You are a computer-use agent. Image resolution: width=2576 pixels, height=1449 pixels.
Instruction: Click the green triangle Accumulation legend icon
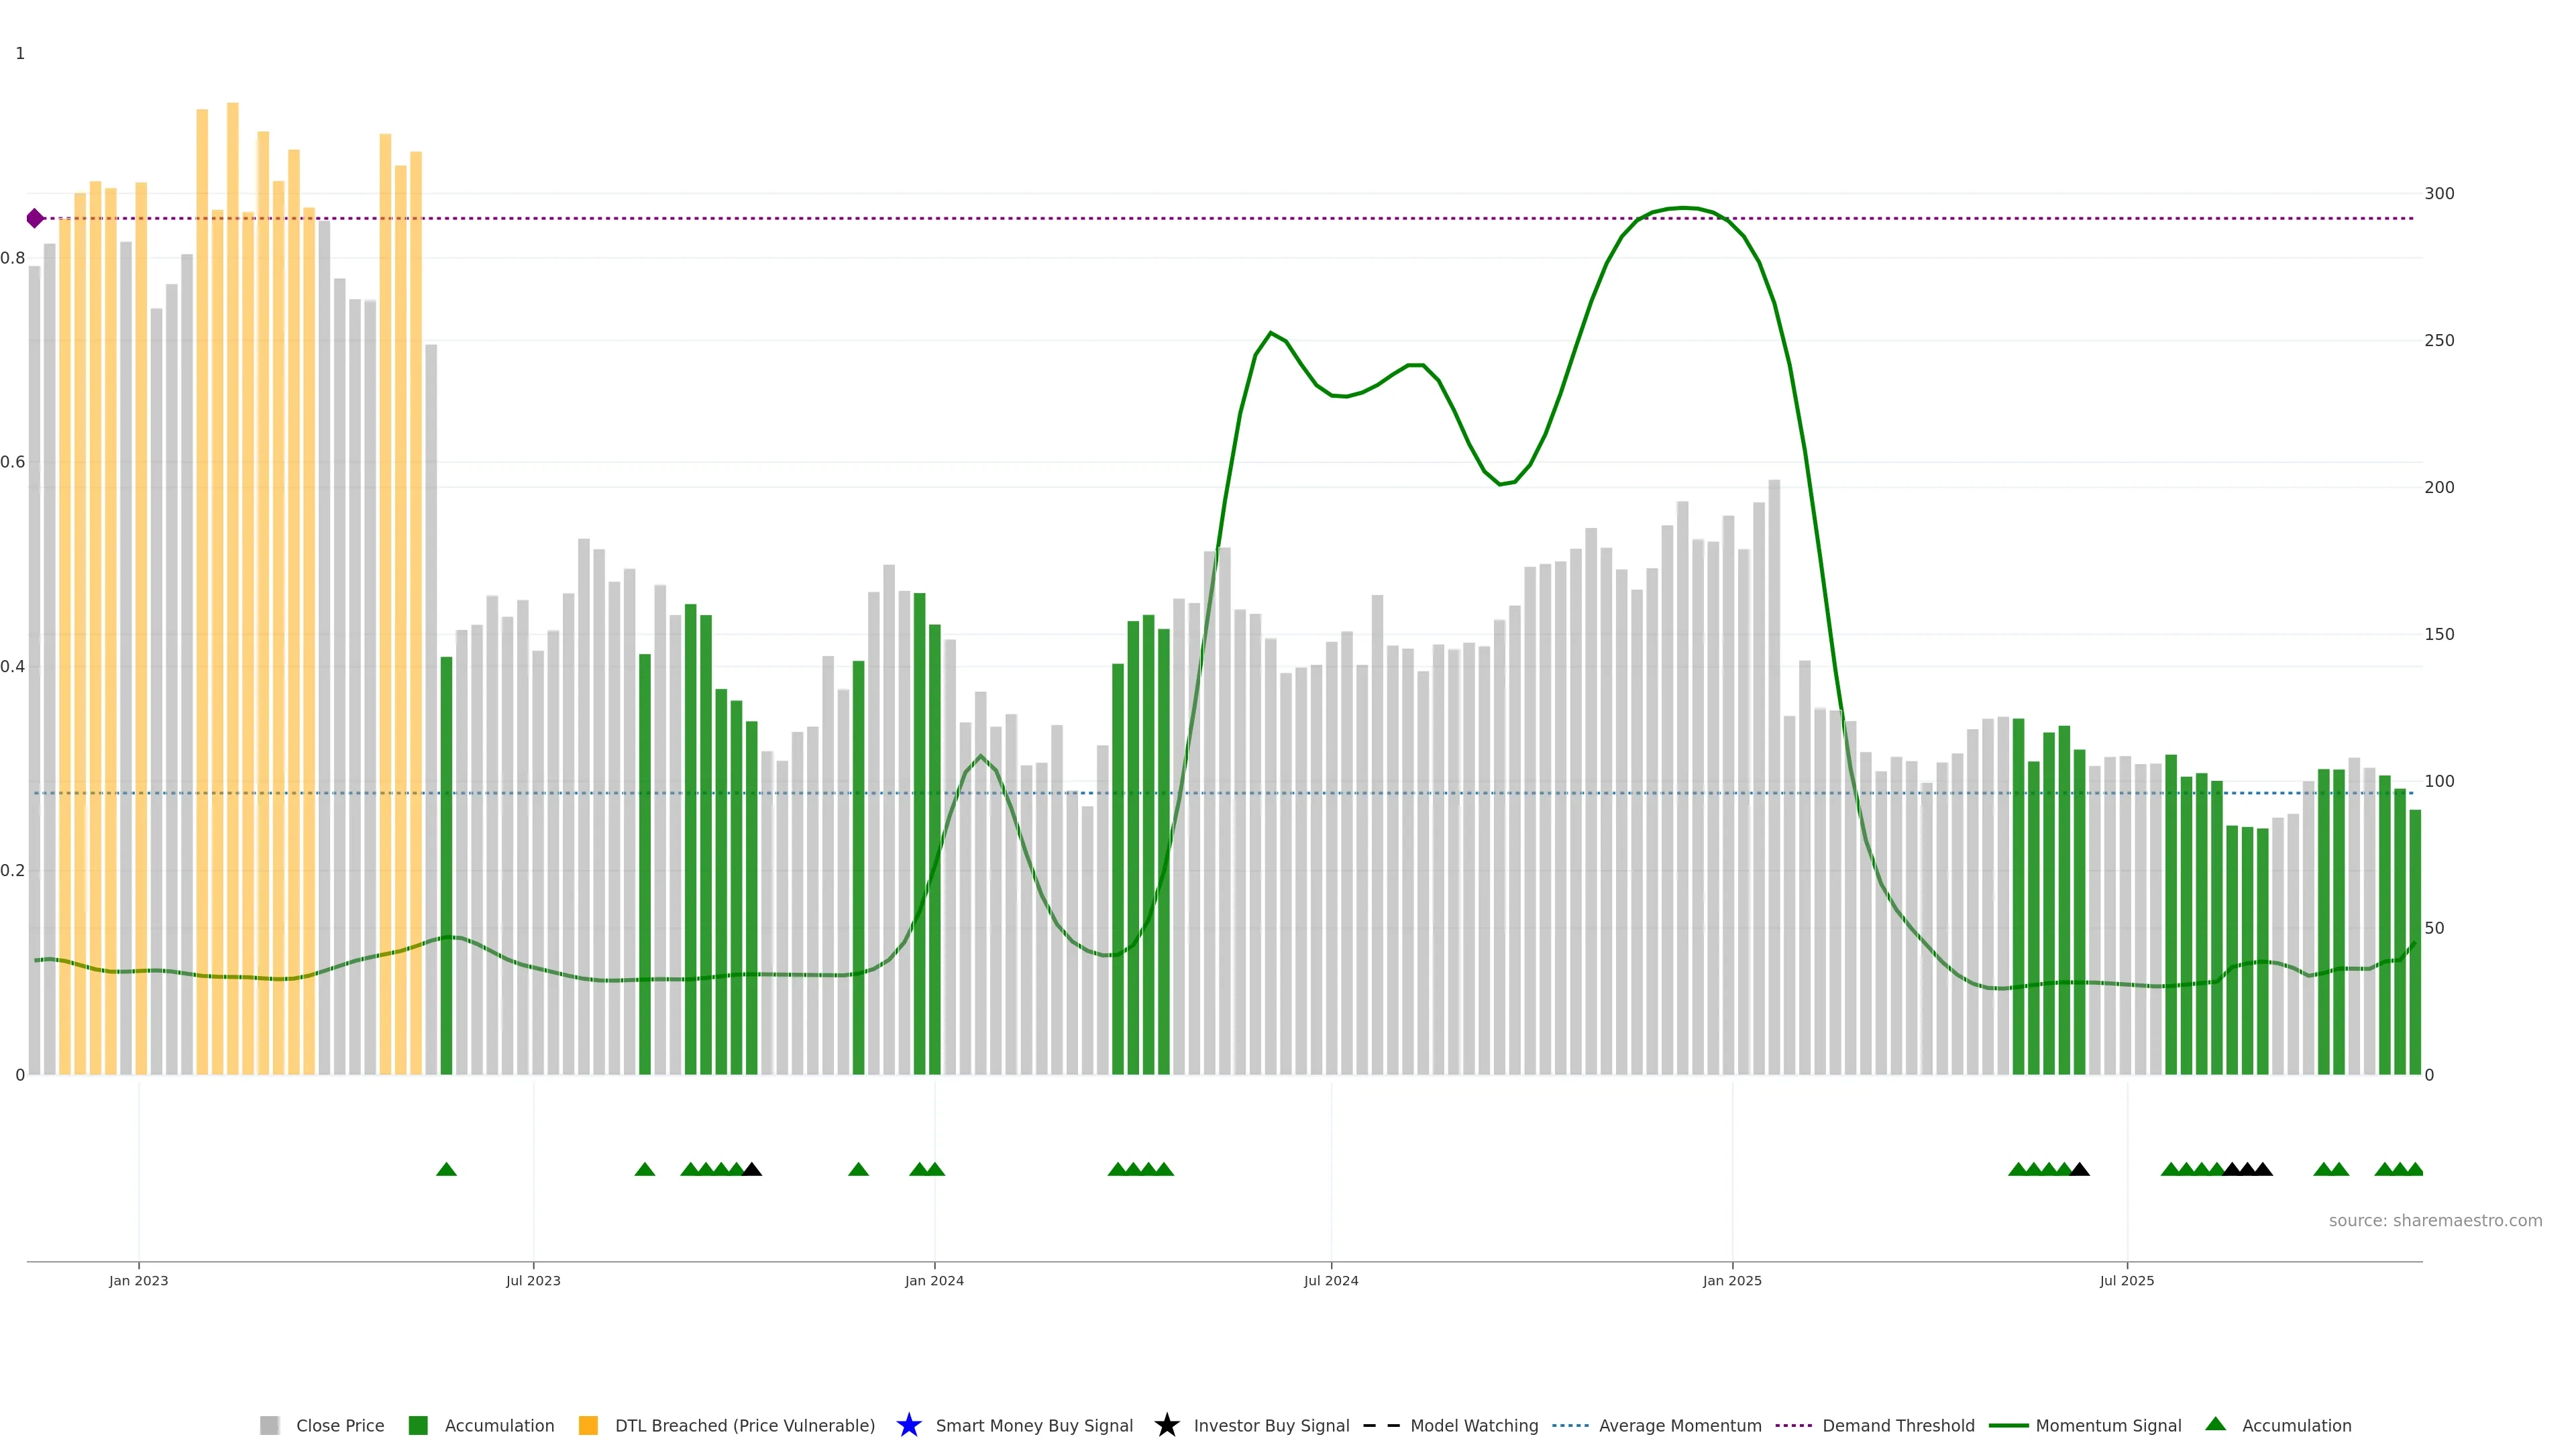point(2215,1424)
